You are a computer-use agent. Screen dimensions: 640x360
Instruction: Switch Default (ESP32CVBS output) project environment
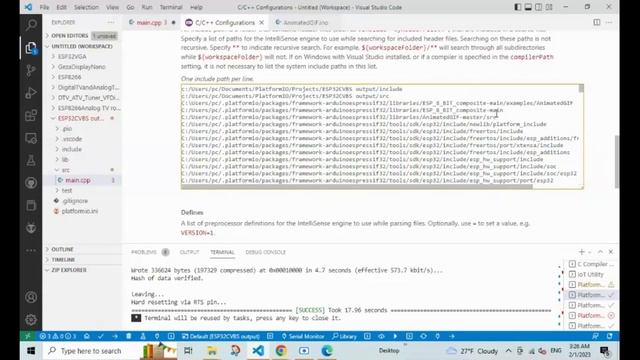point(221,336)
